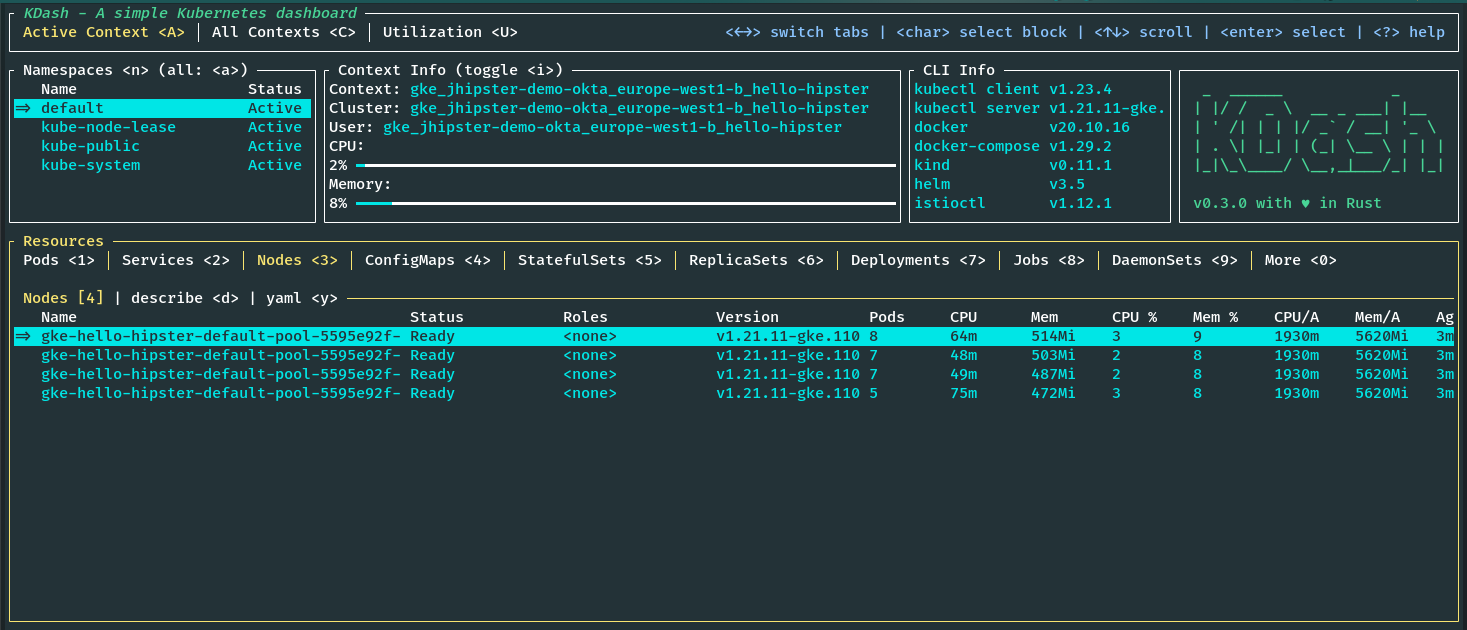
Task: Open the Pods resource tab
Action: tap(59, 260)
